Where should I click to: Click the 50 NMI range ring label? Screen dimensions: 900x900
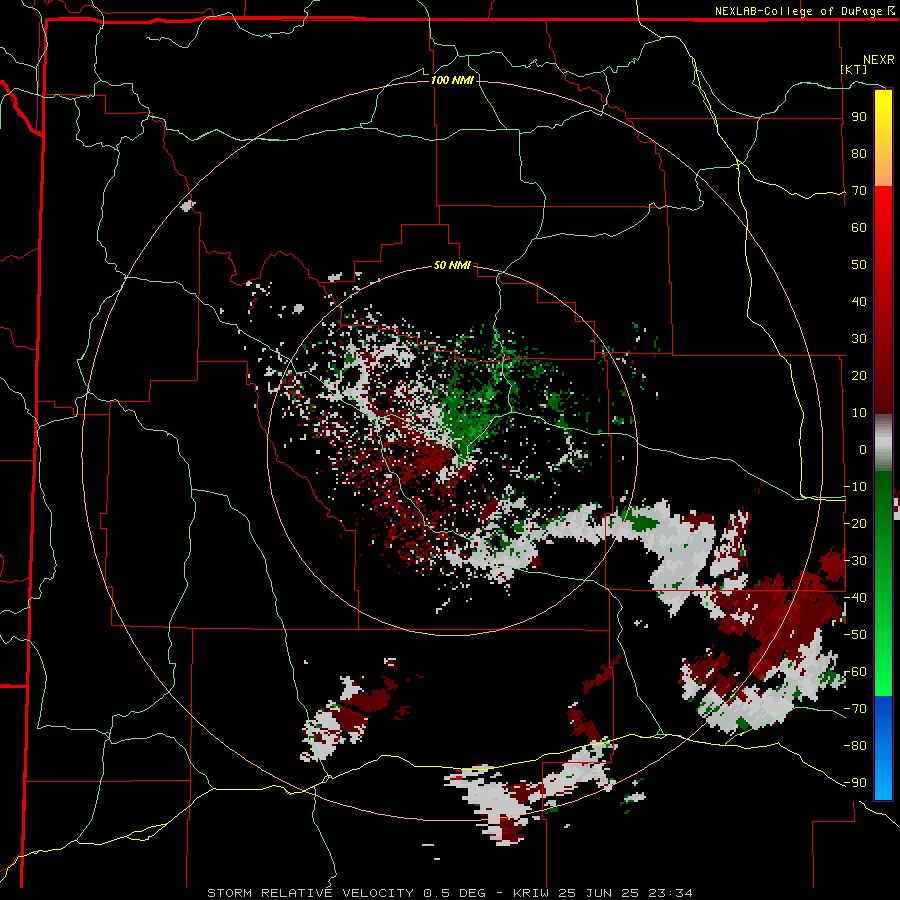[x=452, y=265]
